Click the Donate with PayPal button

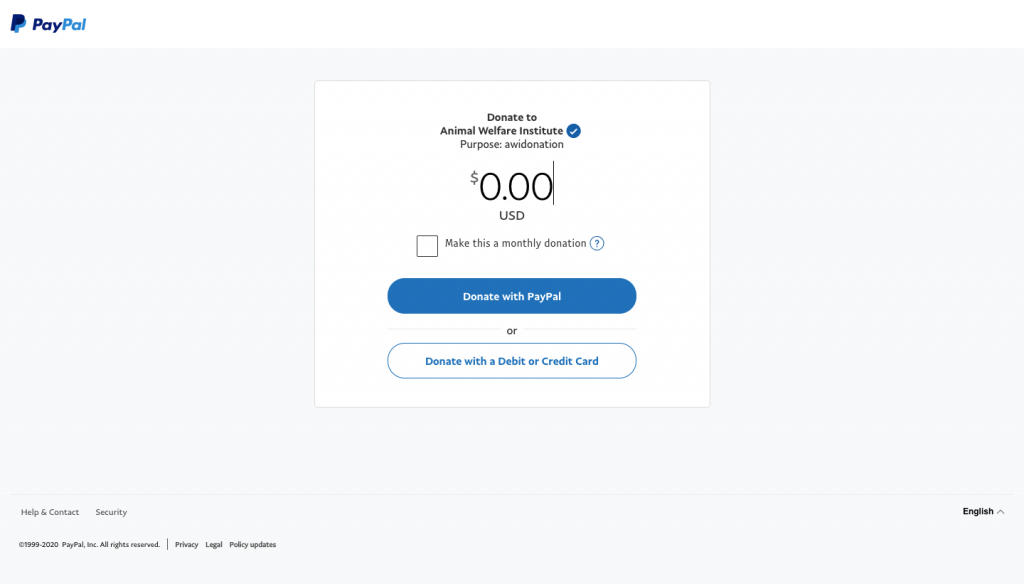(x=511, y=296)
